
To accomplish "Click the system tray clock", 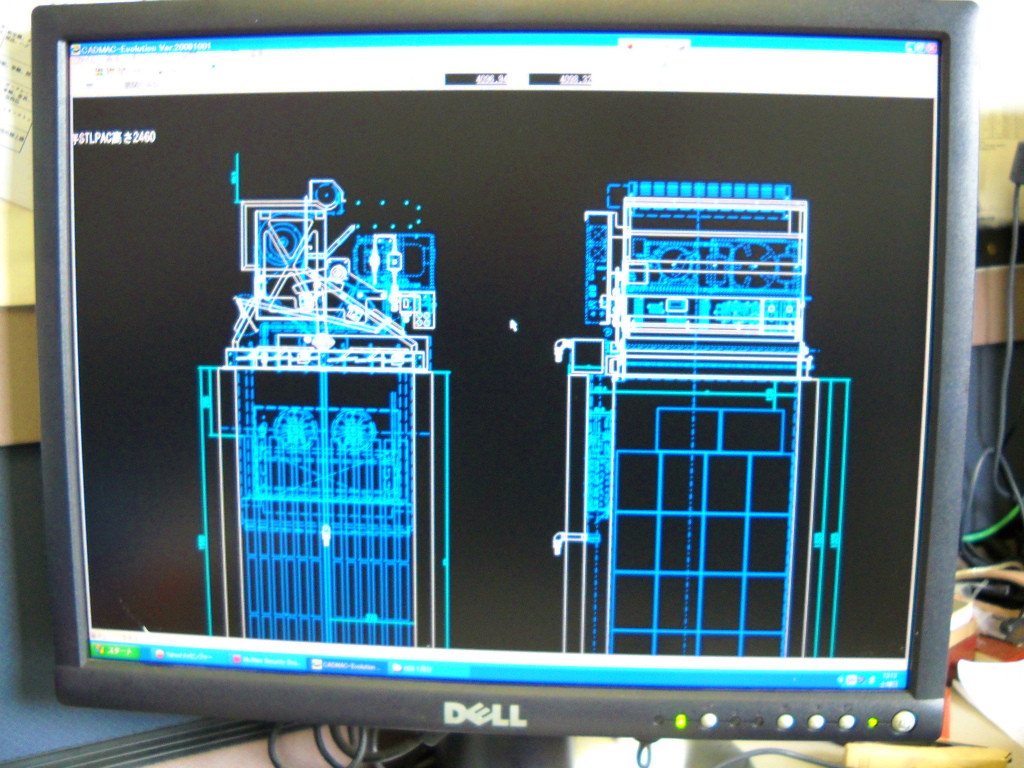I will [889, 680].
